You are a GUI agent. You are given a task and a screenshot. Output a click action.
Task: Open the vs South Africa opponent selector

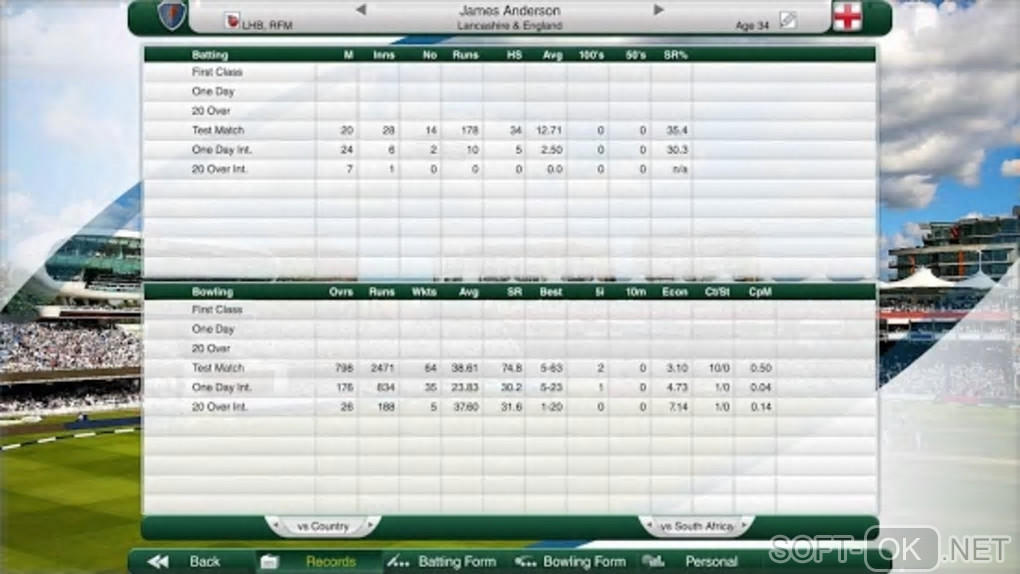(697, 526)
